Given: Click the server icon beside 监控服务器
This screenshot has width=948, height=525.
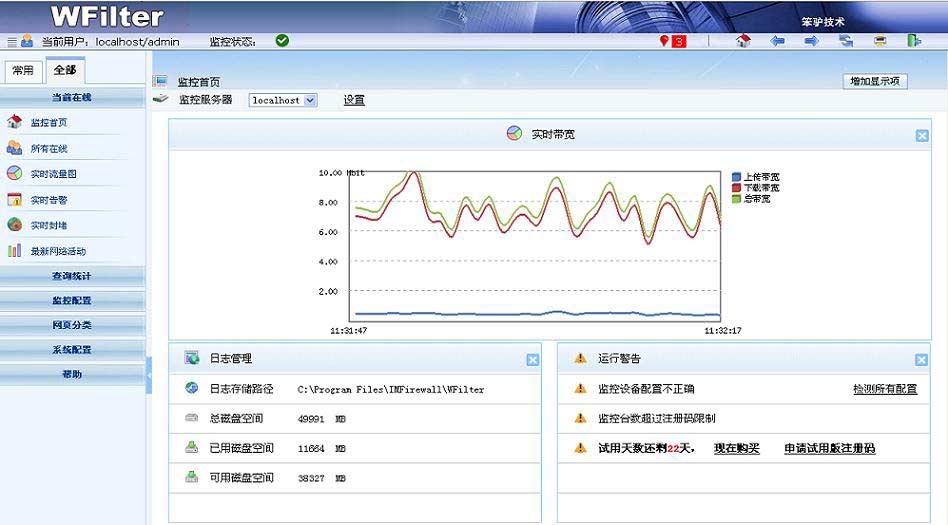Looking at the screenshot, I should coord(160,99).
